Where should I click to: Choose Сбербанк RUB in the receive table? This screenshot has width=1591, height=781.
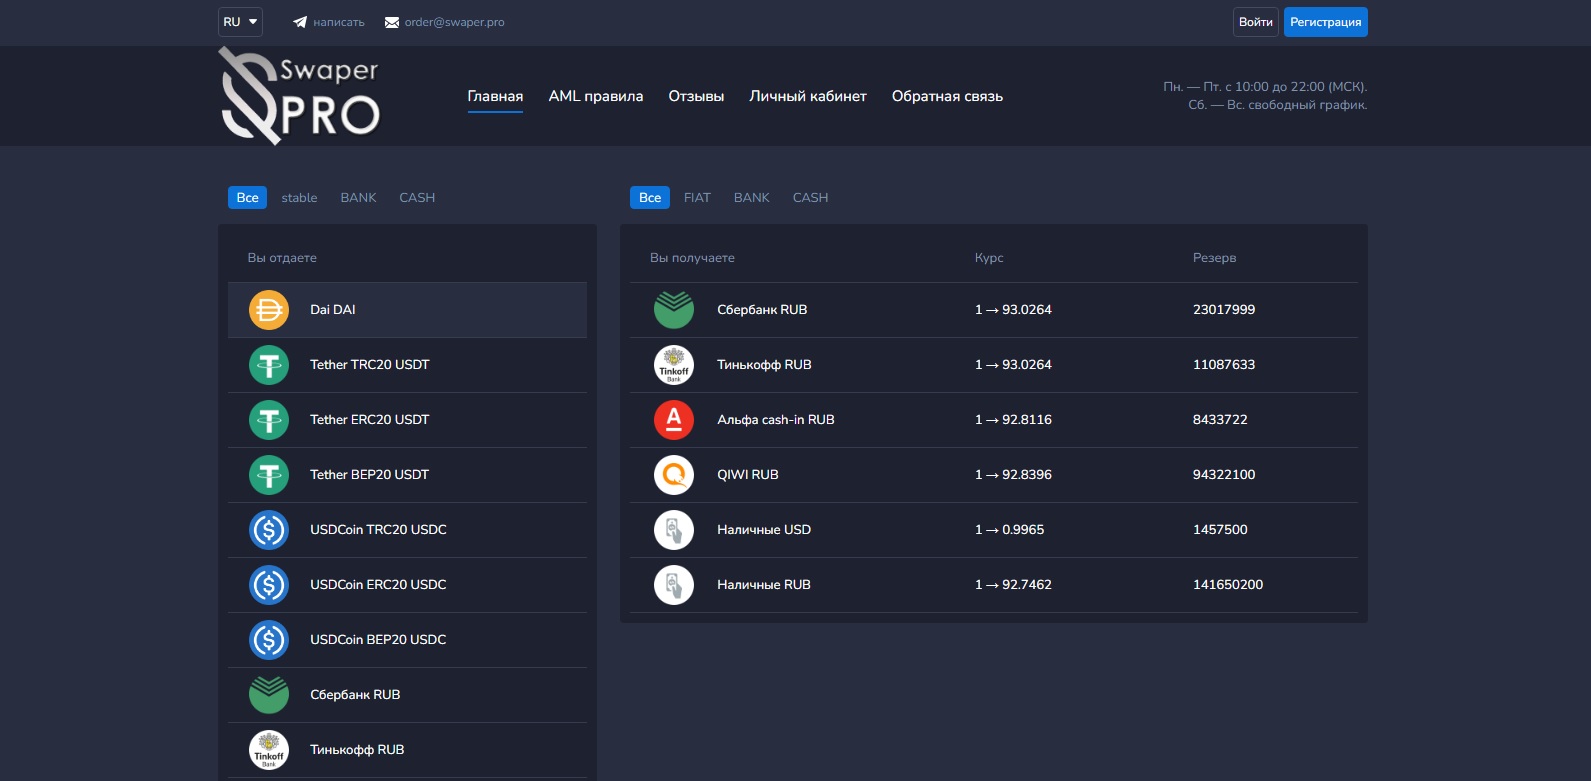click(762, 310)
